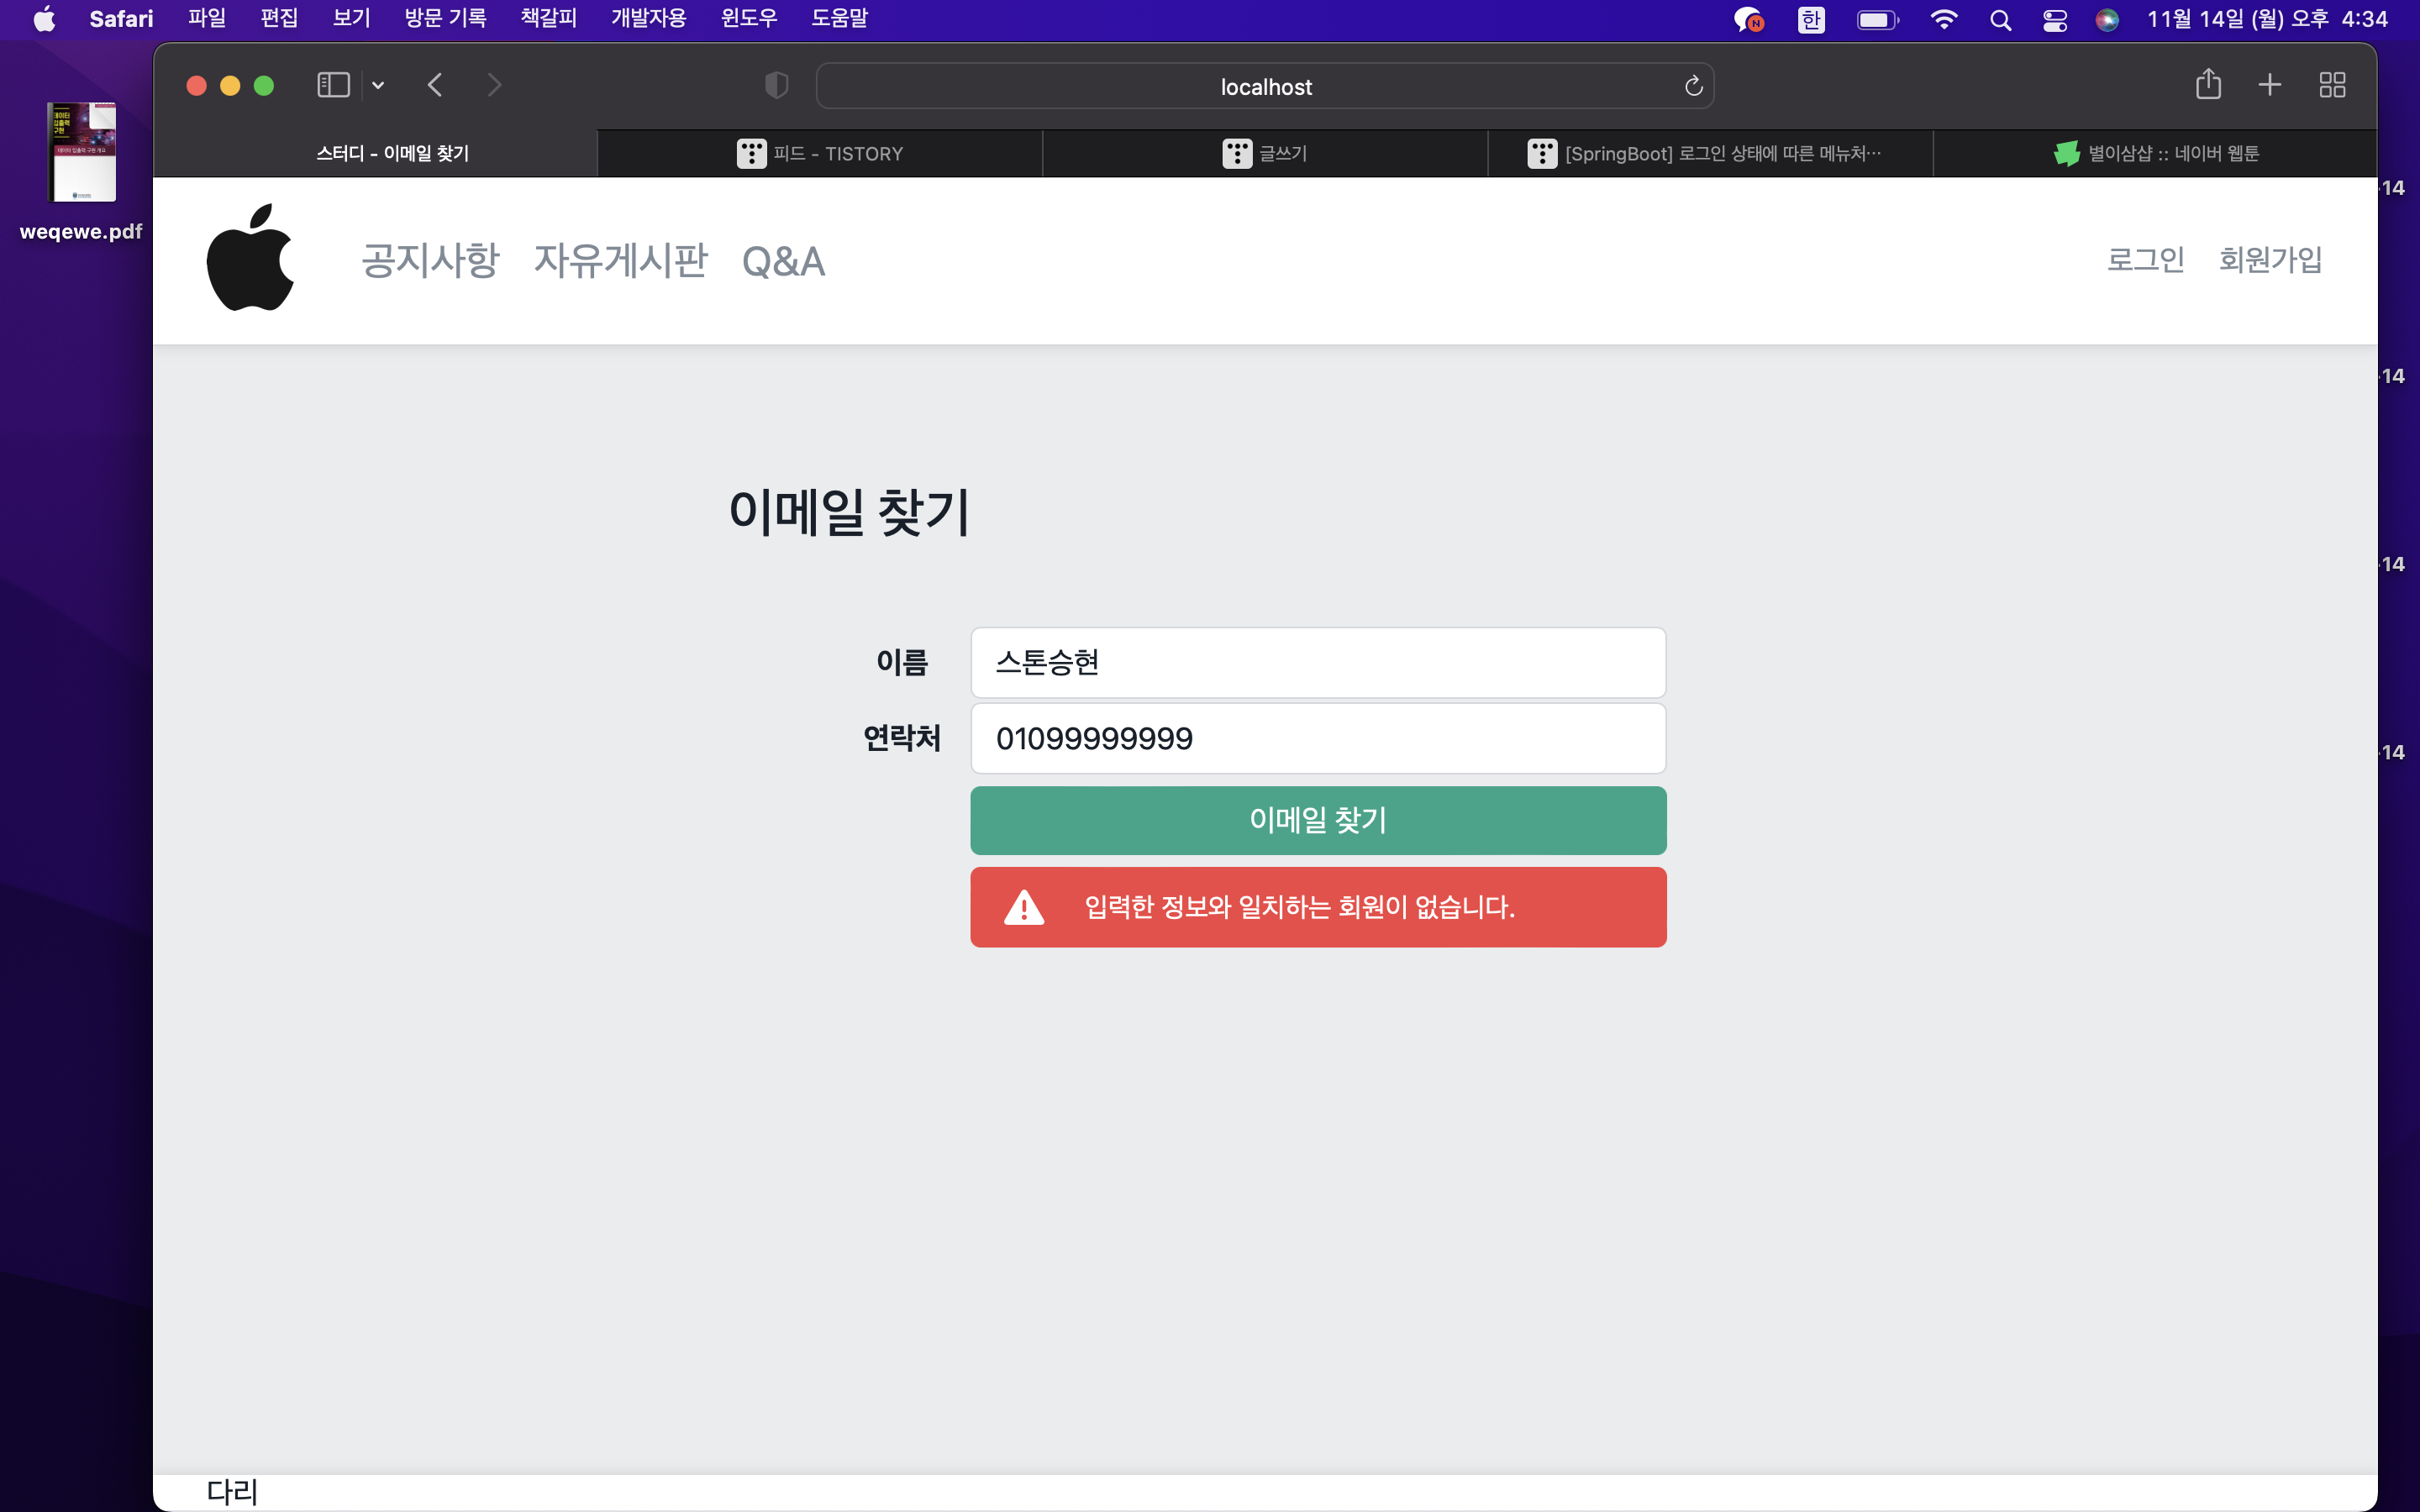This screenshot has height=1512, width=2420.
Task: Switch to 피드 - TISTORY tab
Action: [x=820, y=153]
